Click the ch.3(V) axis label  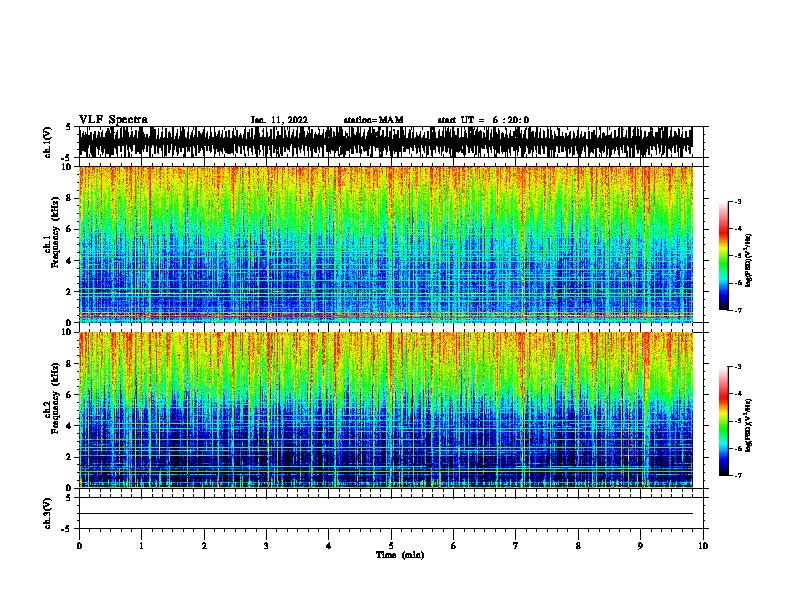point(48,513)
